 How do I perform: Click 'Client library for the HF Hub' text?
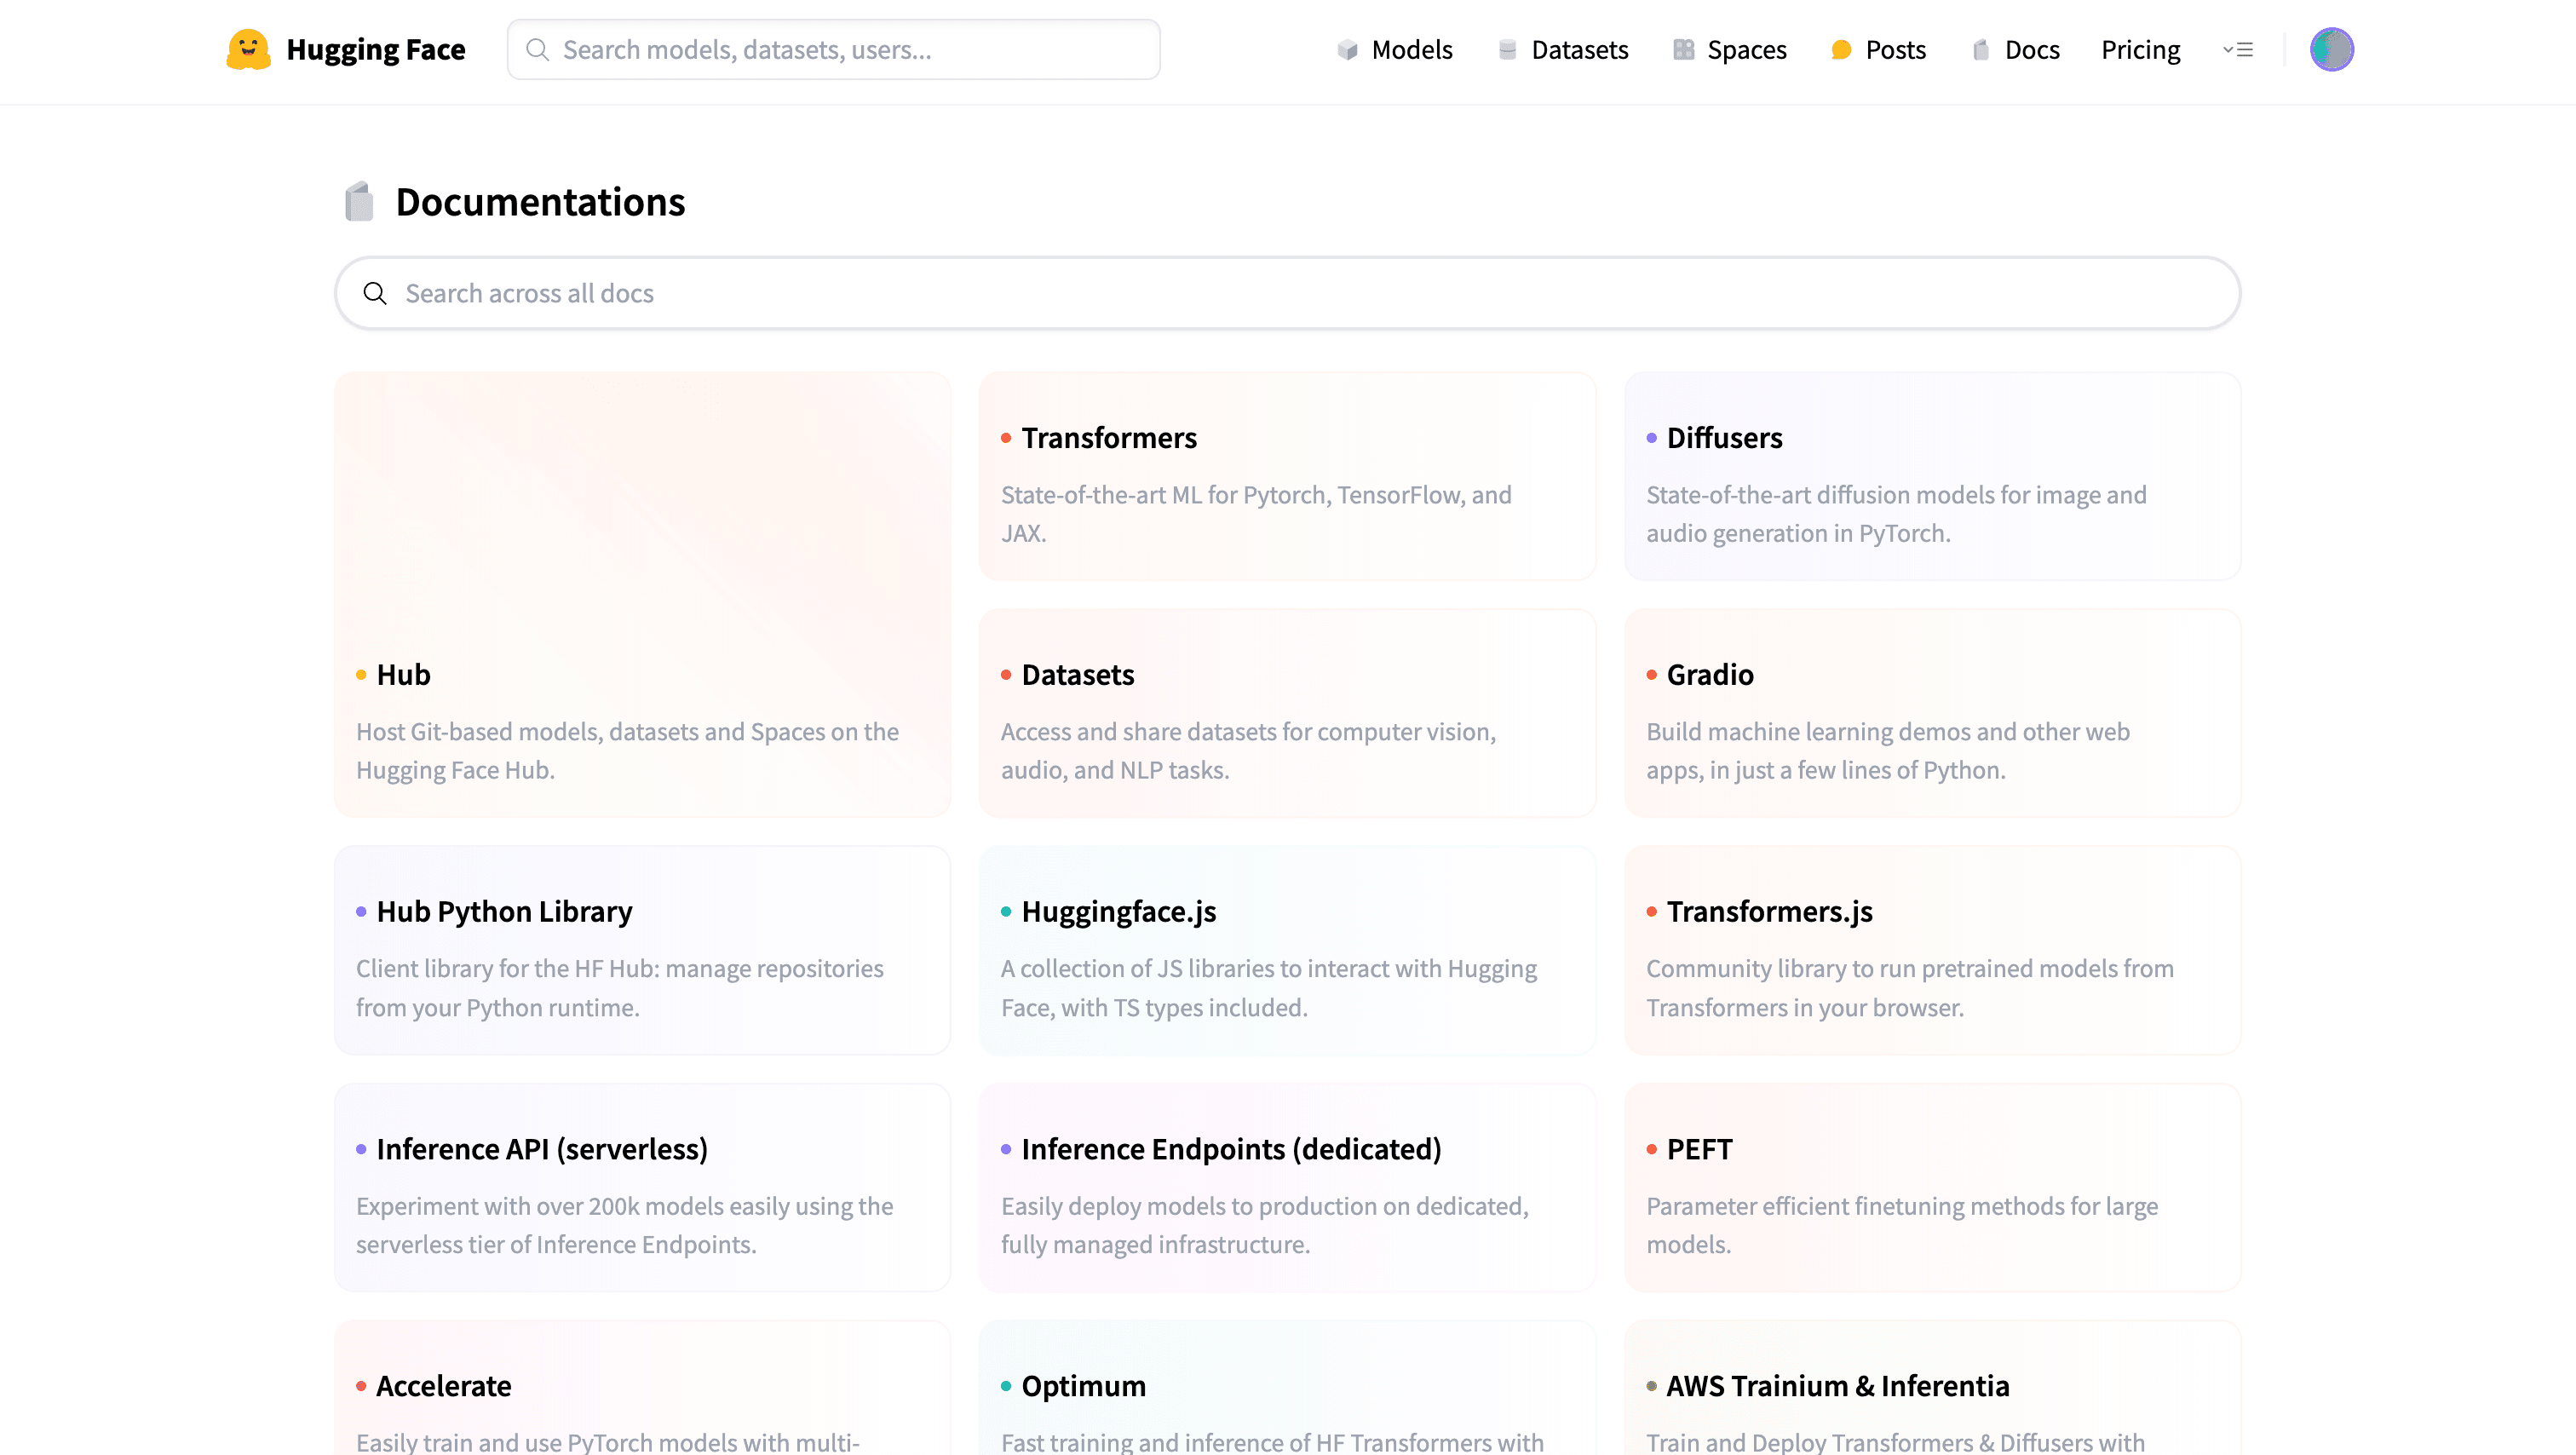619,988
